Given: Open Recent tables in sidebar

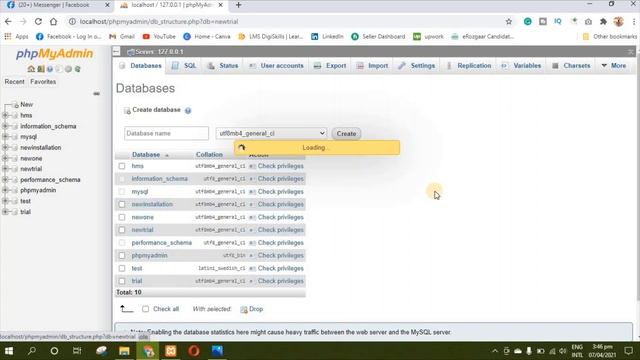Looking at the screenshot, I should pos(14,82).
